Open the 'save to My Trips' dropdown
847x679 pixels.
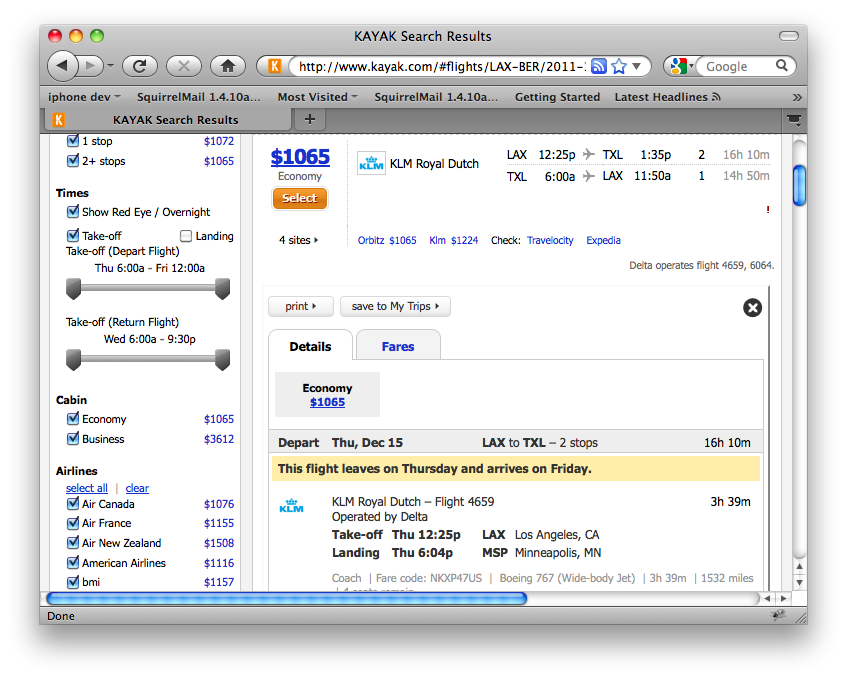(395, 307)
